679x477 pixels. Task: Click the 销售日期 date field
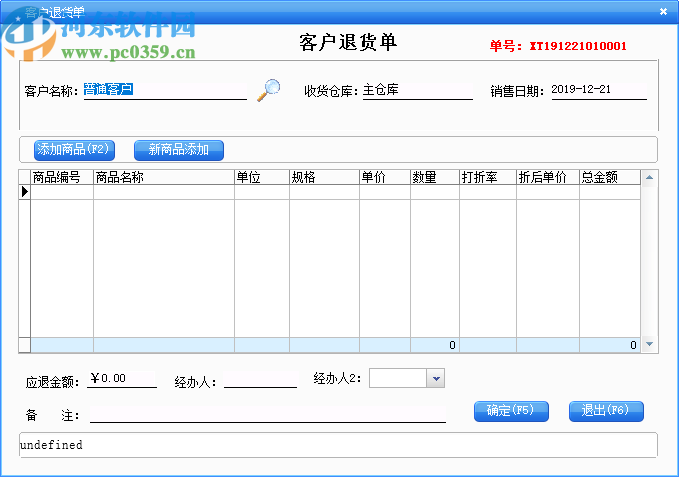(x=599, y=90)
